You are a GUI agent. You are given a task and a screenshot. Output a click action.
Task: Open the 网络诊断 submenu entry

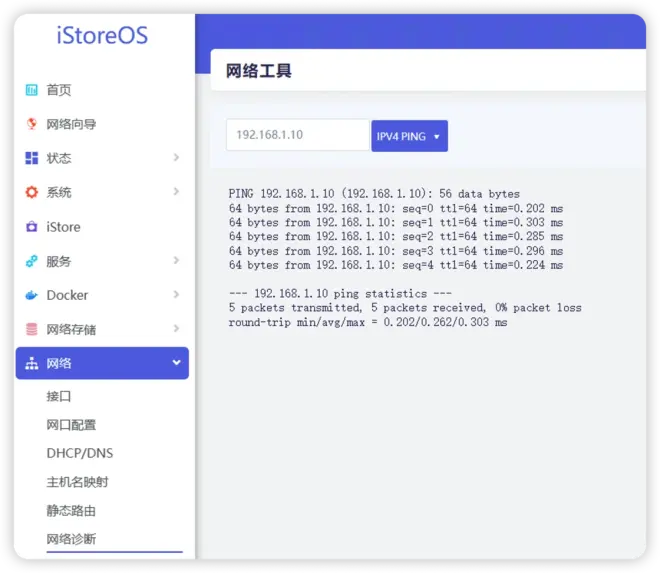click(x=71, y=539)
